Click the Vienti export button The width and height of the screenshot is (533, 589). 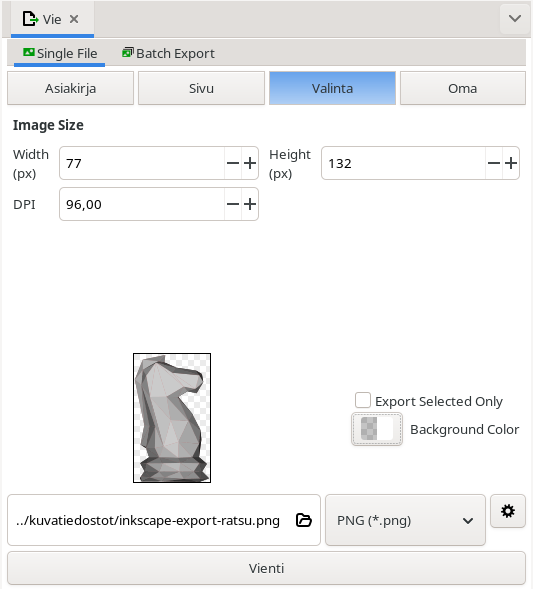tap(266, 568)
